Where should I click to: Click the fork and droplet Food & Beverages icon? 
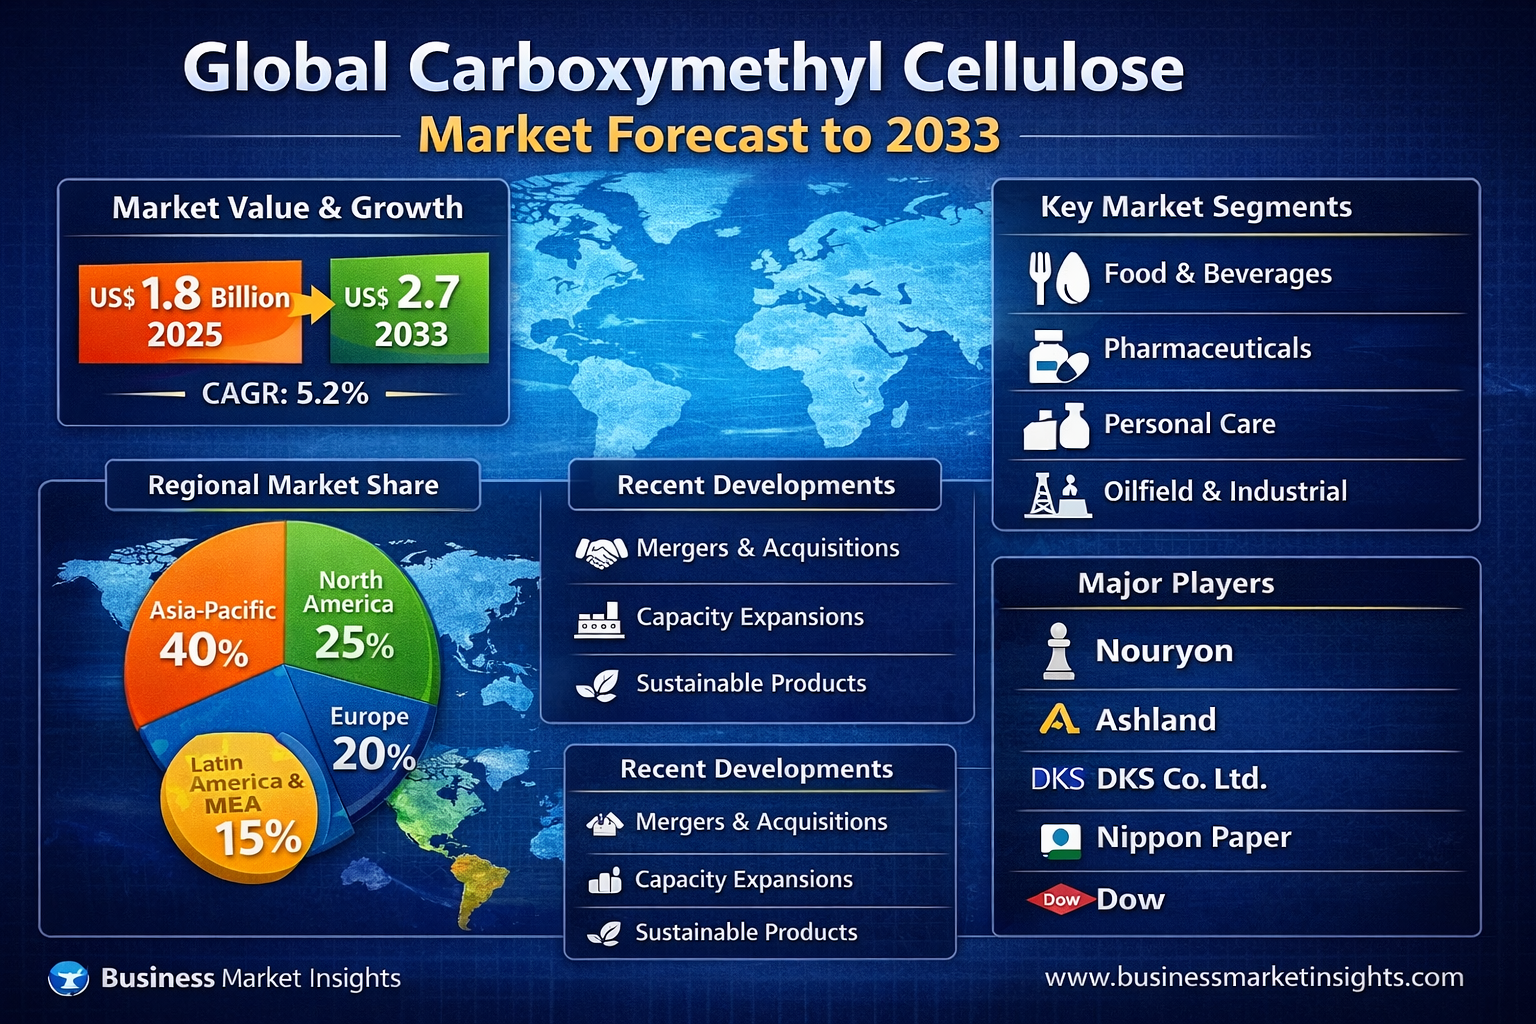point(1058,277)
